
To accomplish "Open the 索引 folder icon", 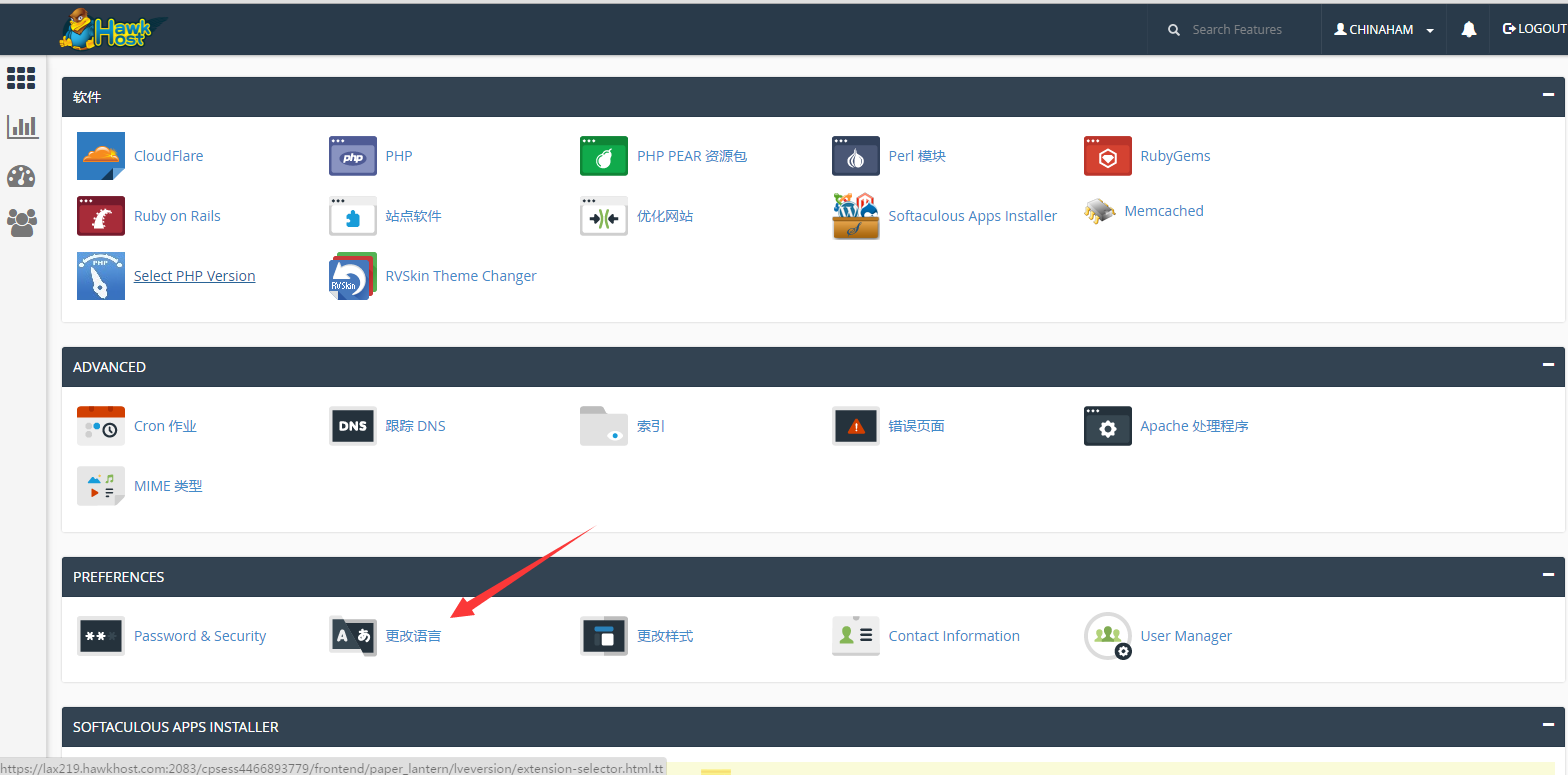I will [604, 426].
